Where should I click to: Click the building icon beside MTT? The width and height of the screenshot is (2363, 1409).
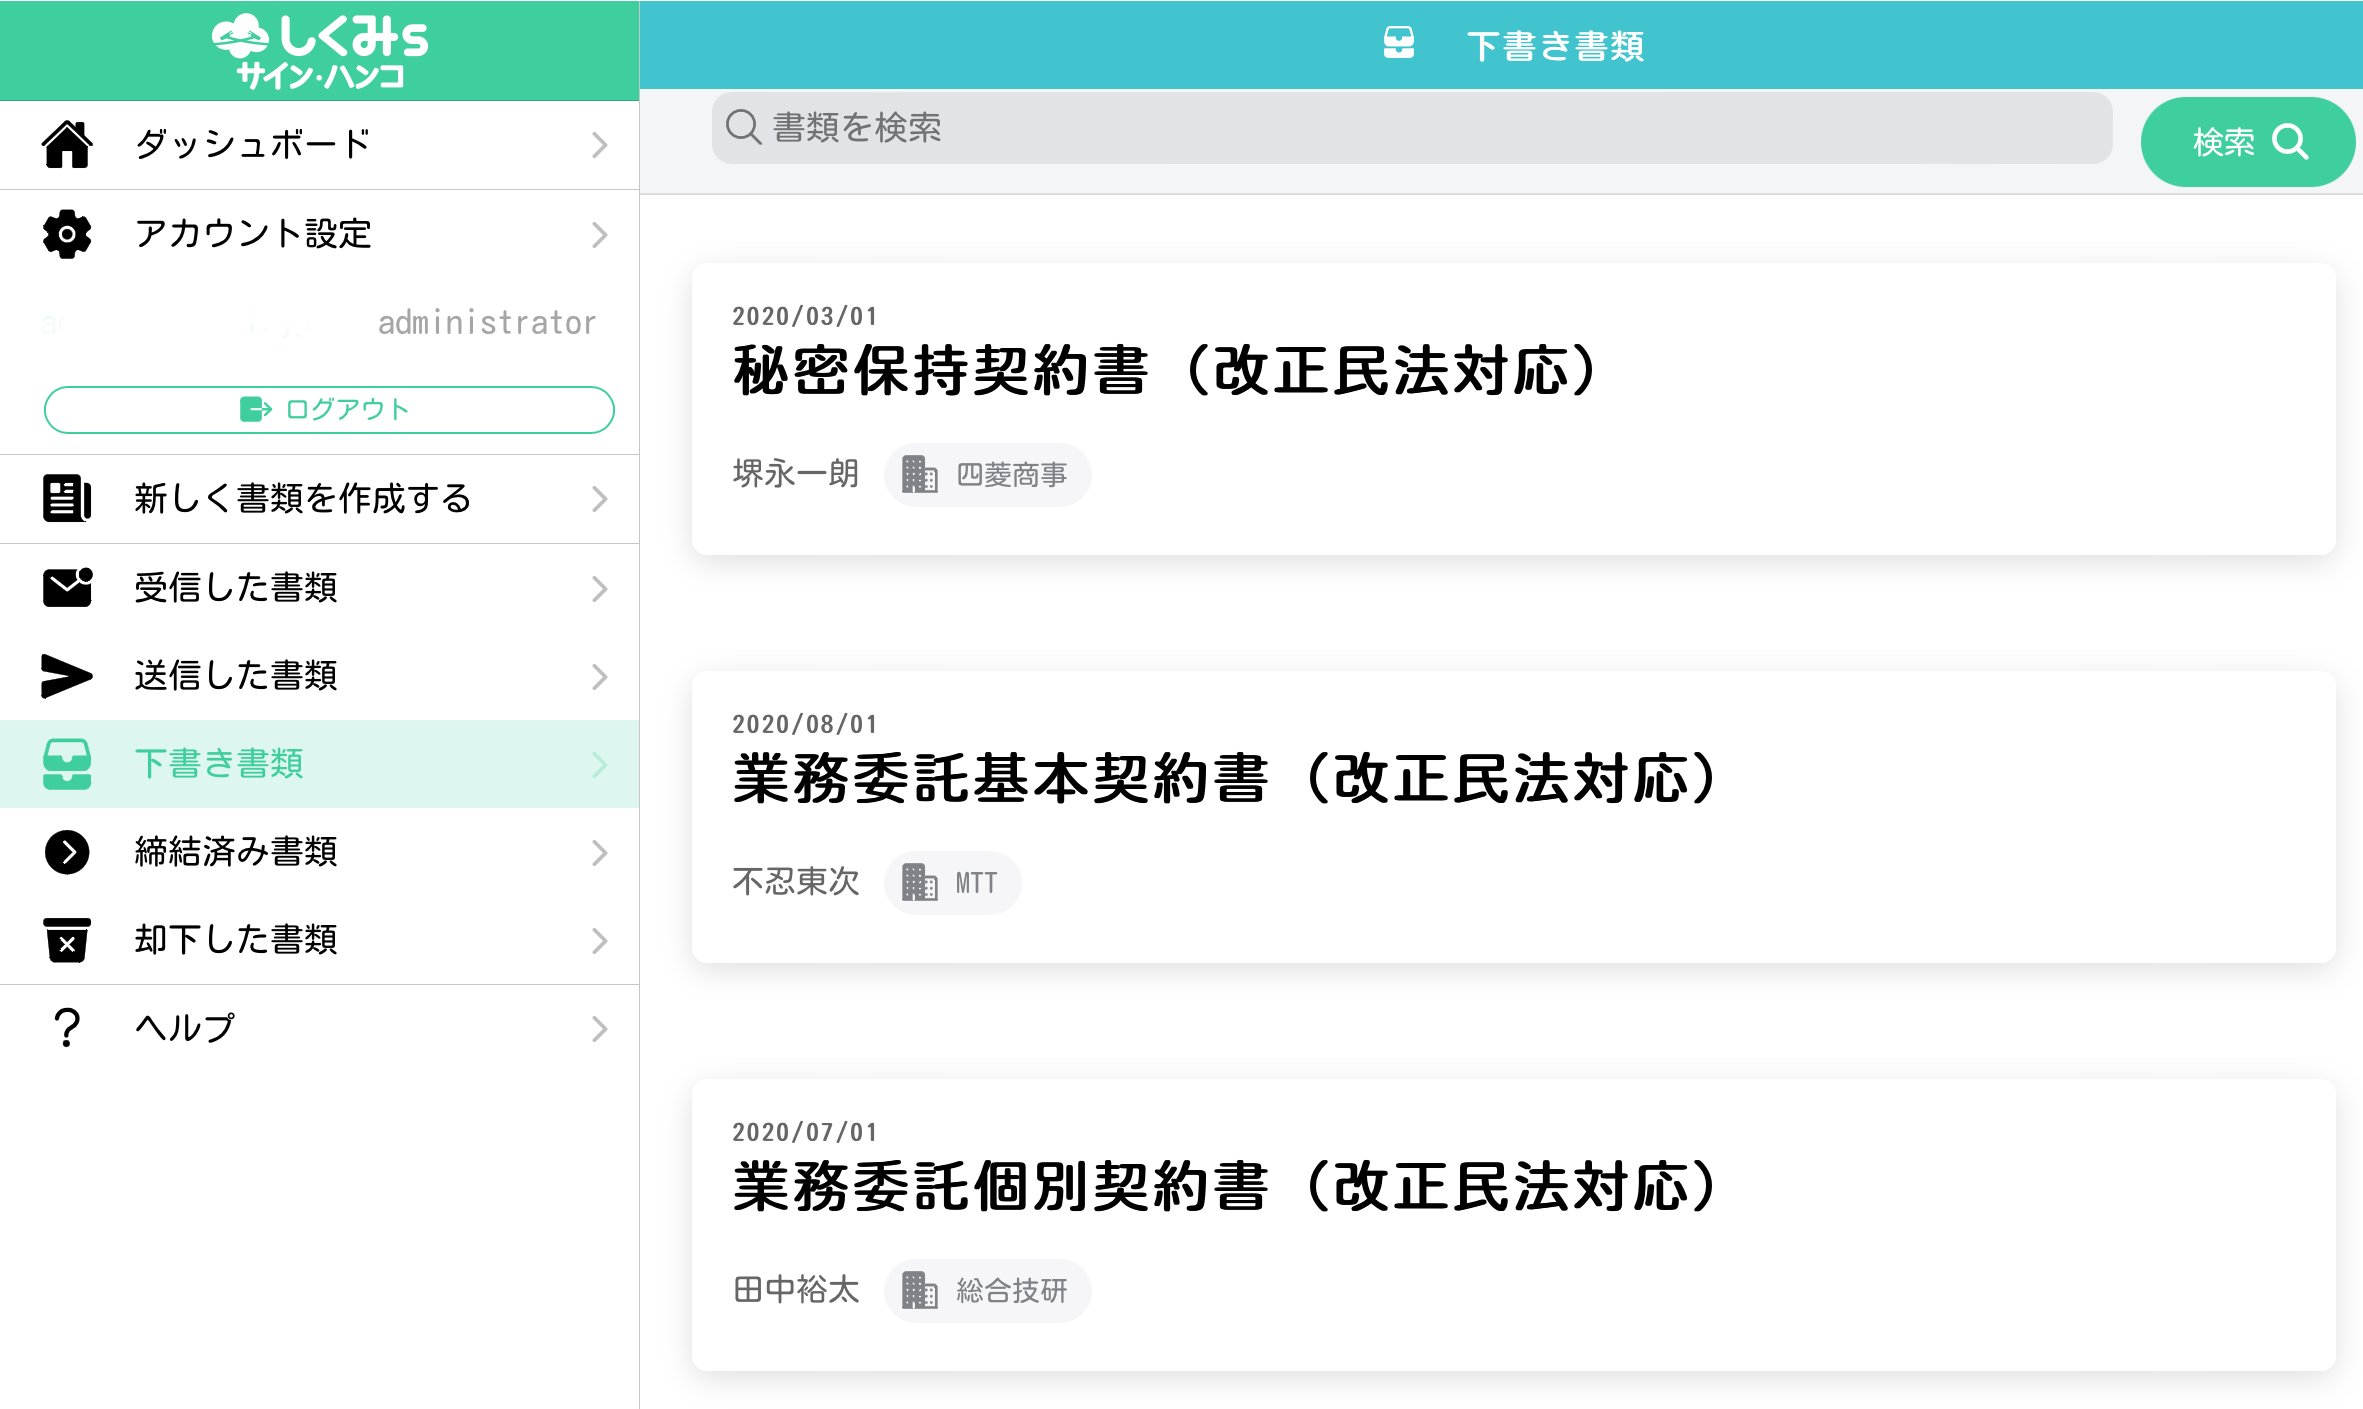[x=919, y=882]
